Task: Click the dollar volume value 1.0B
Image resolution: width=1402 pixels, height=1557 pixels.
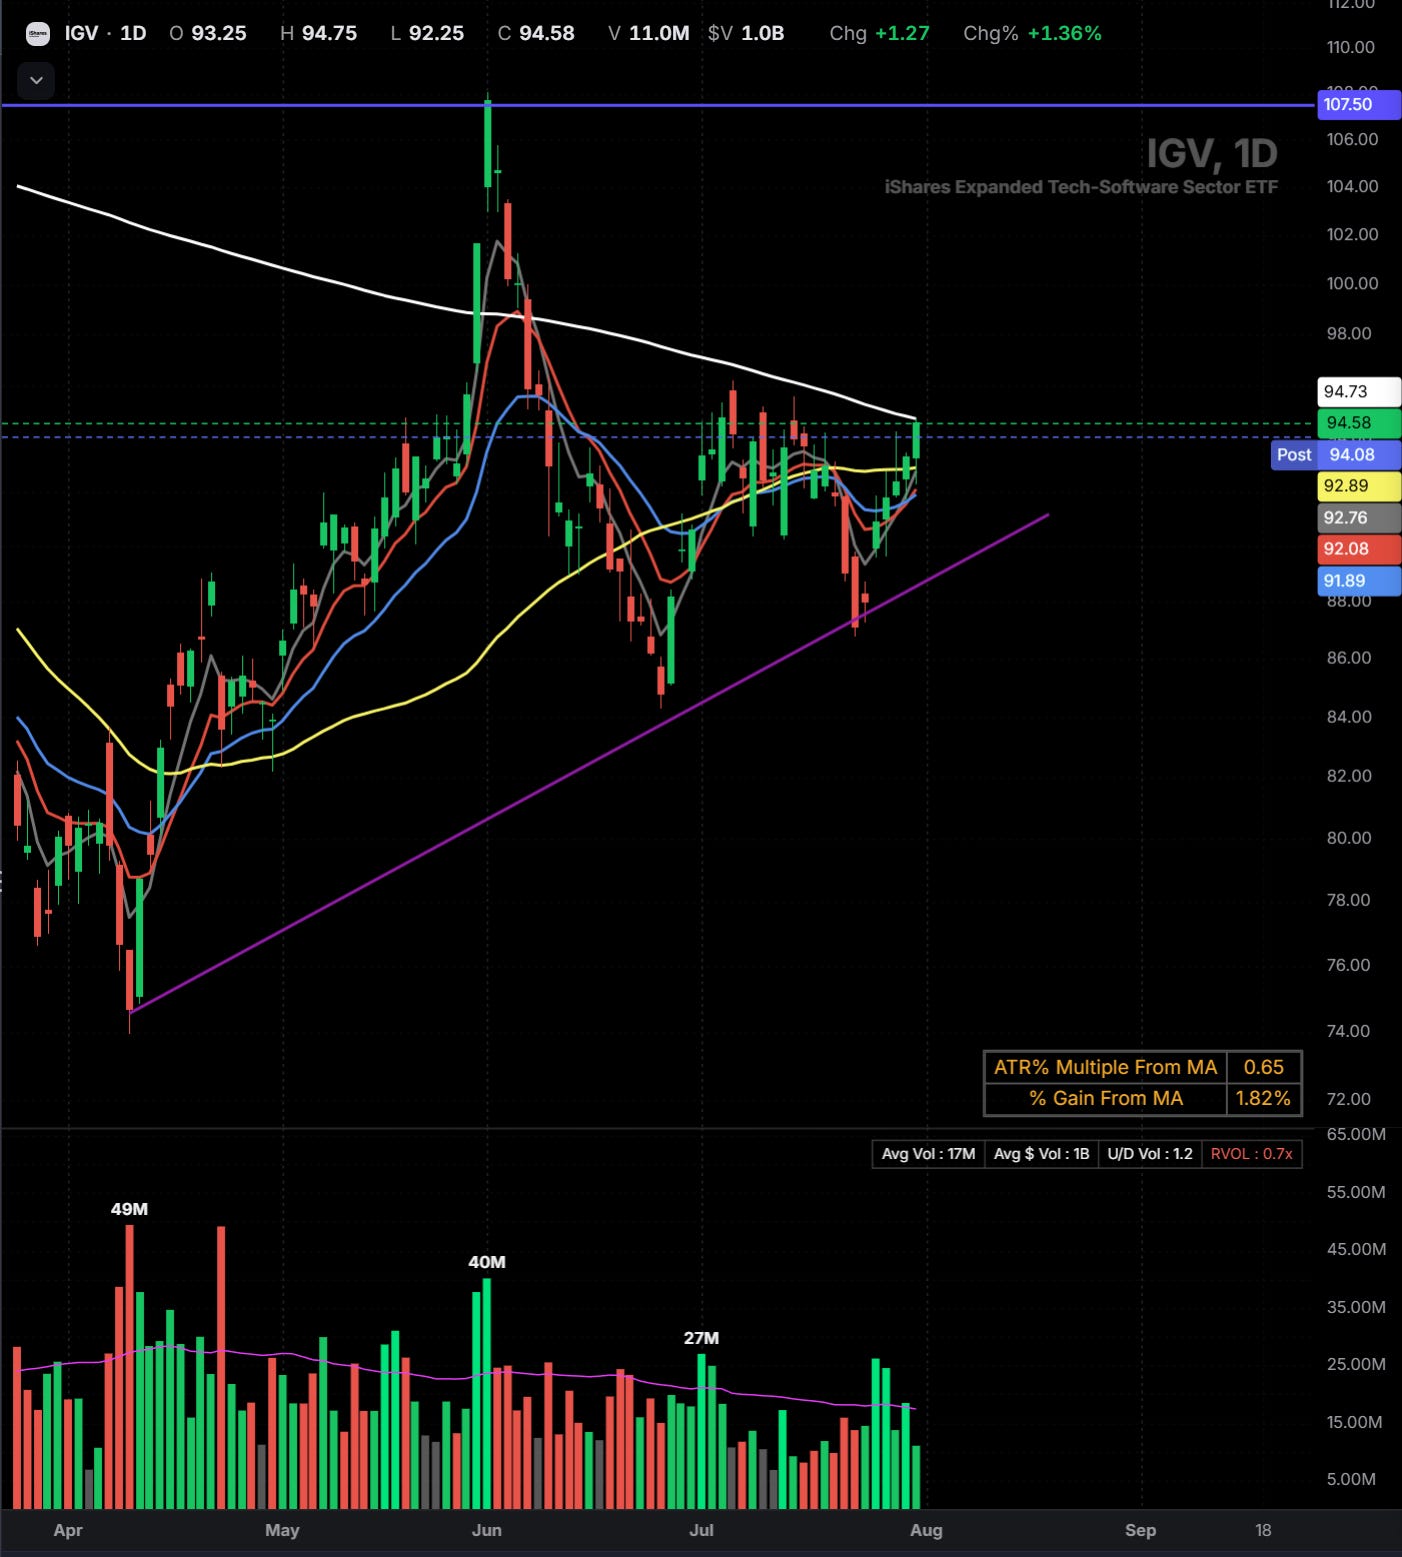Action: click(762, 33)
